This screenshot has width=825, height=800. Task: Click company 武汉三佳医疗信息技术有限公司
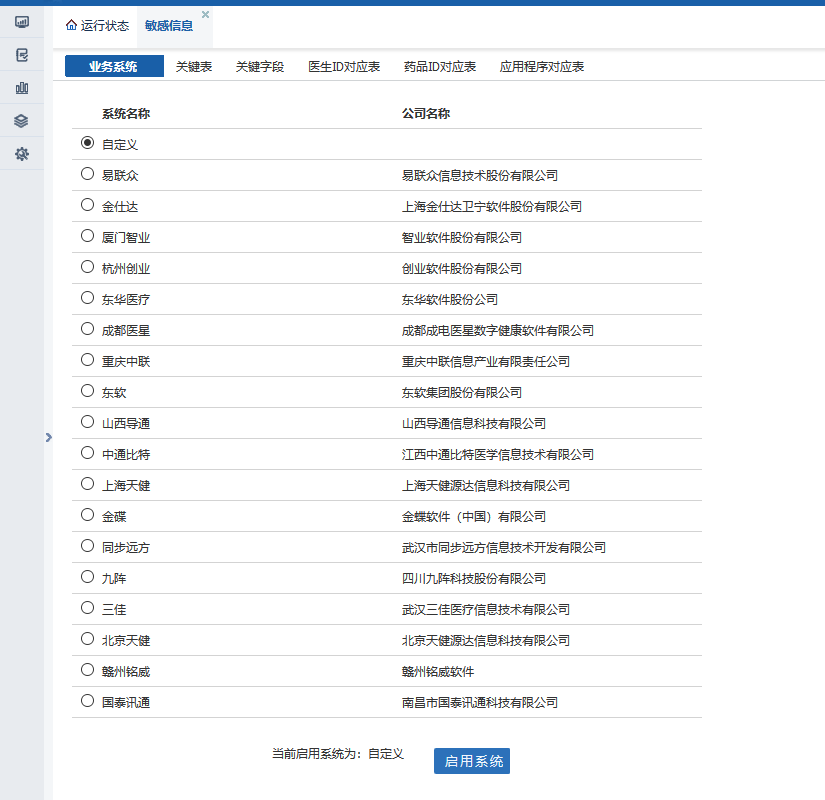486,611
